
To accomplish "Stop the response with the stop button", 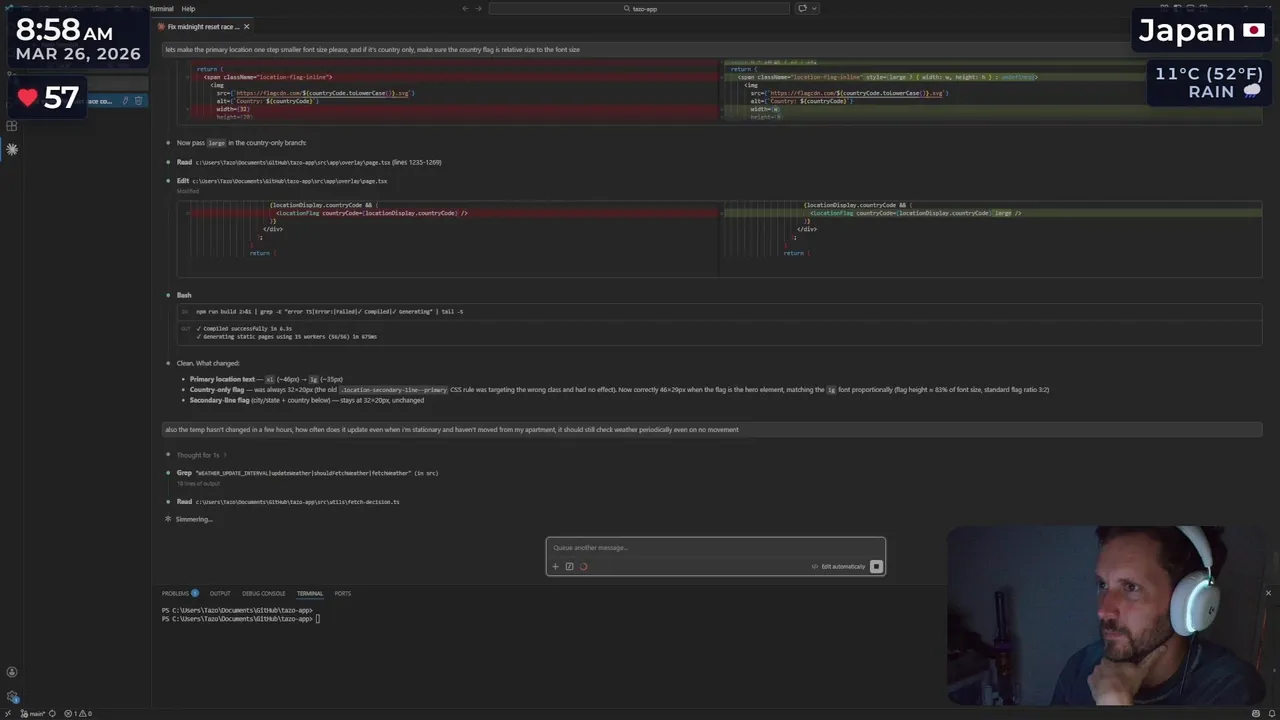I will coord(876,566).
